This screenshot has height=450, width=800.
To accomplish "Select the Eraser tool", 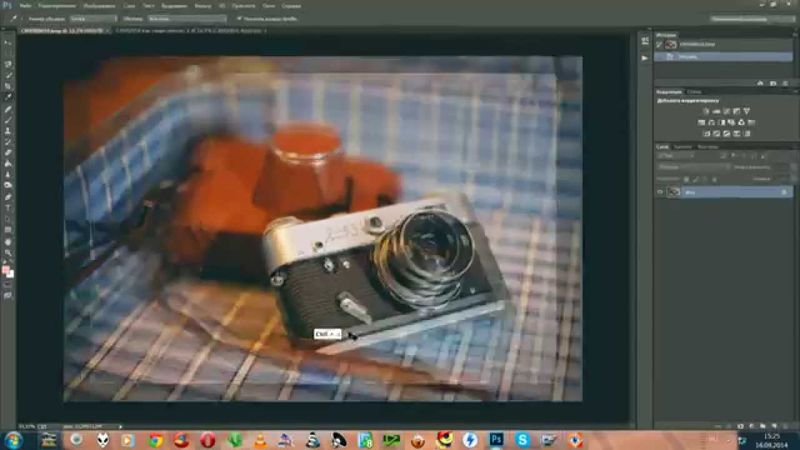I will 8,153.
